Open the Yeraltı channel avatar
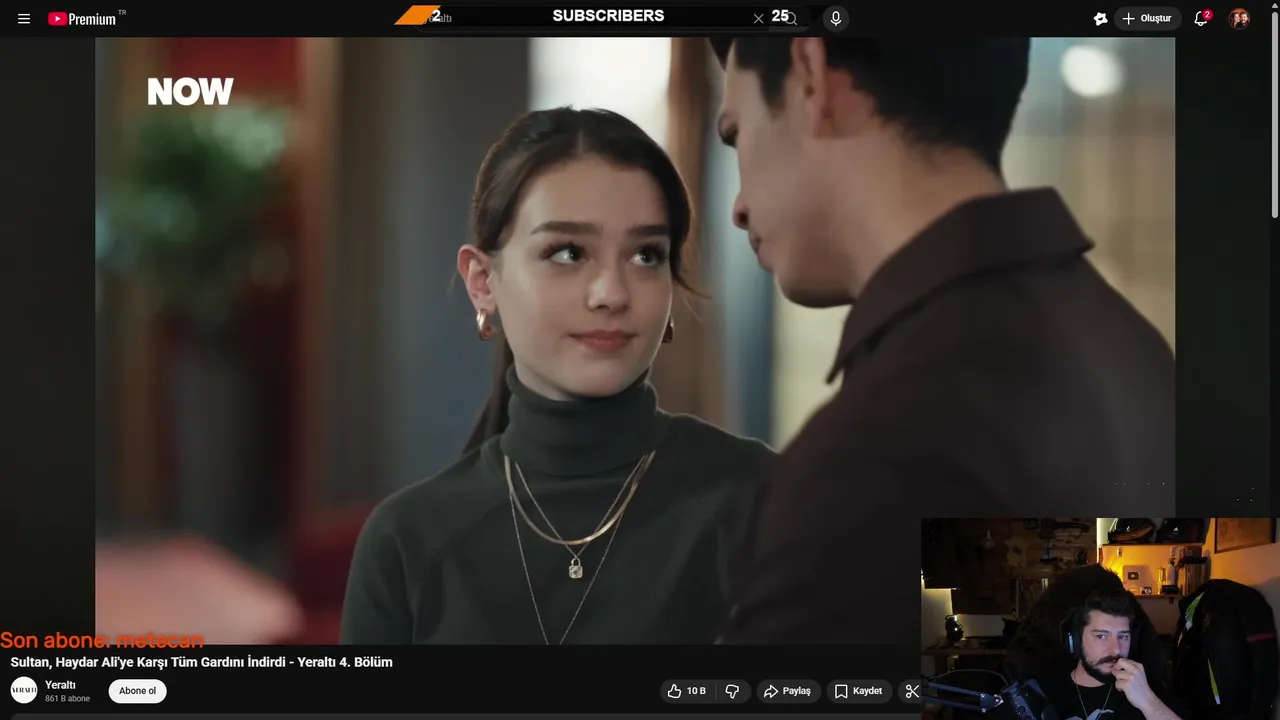 point(24,690)
